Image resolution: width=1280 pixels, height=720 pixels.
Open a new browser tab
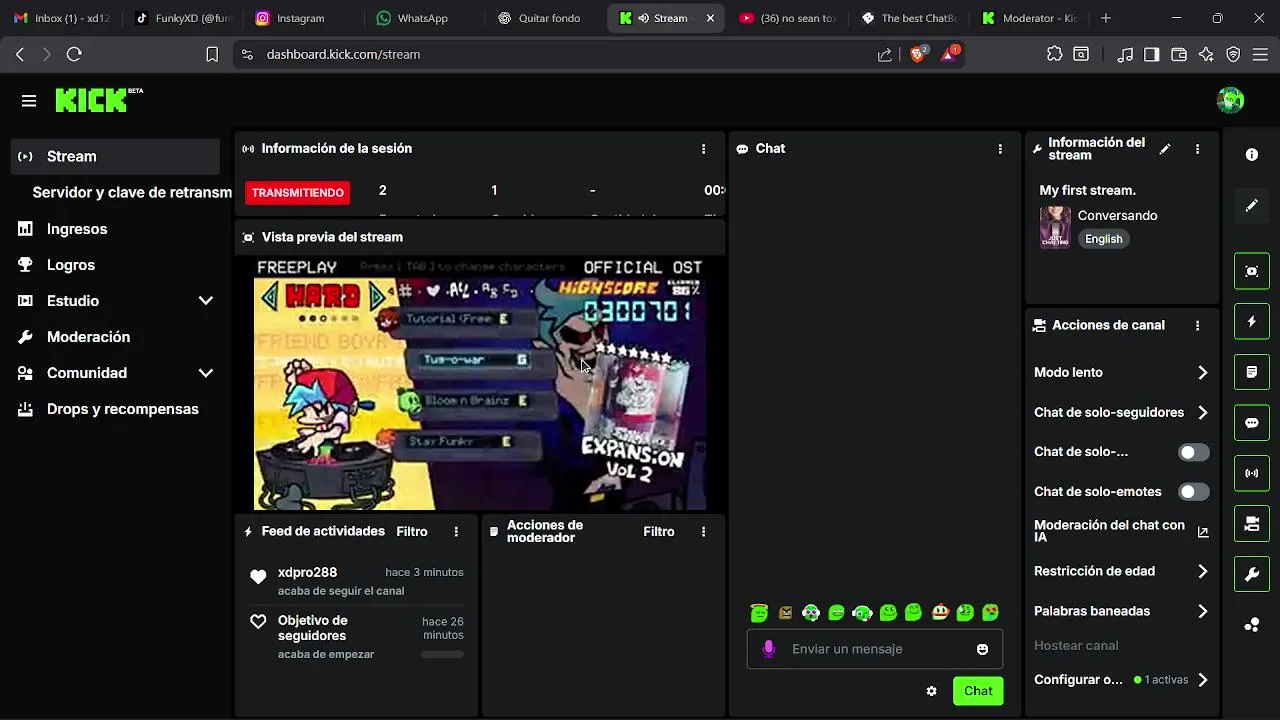pyautogui.click(x=1105, y=18)
